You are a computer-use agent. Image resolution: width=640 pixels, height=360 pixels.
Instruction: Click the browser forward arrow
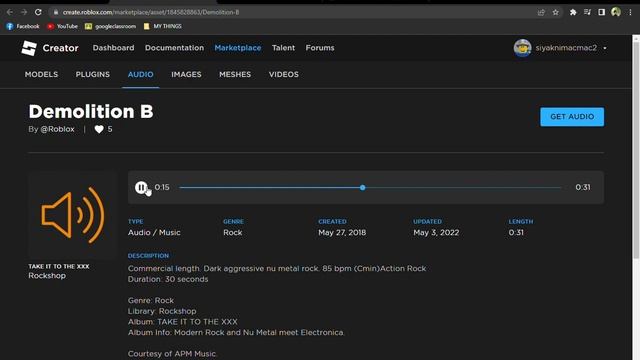[24, 12]
